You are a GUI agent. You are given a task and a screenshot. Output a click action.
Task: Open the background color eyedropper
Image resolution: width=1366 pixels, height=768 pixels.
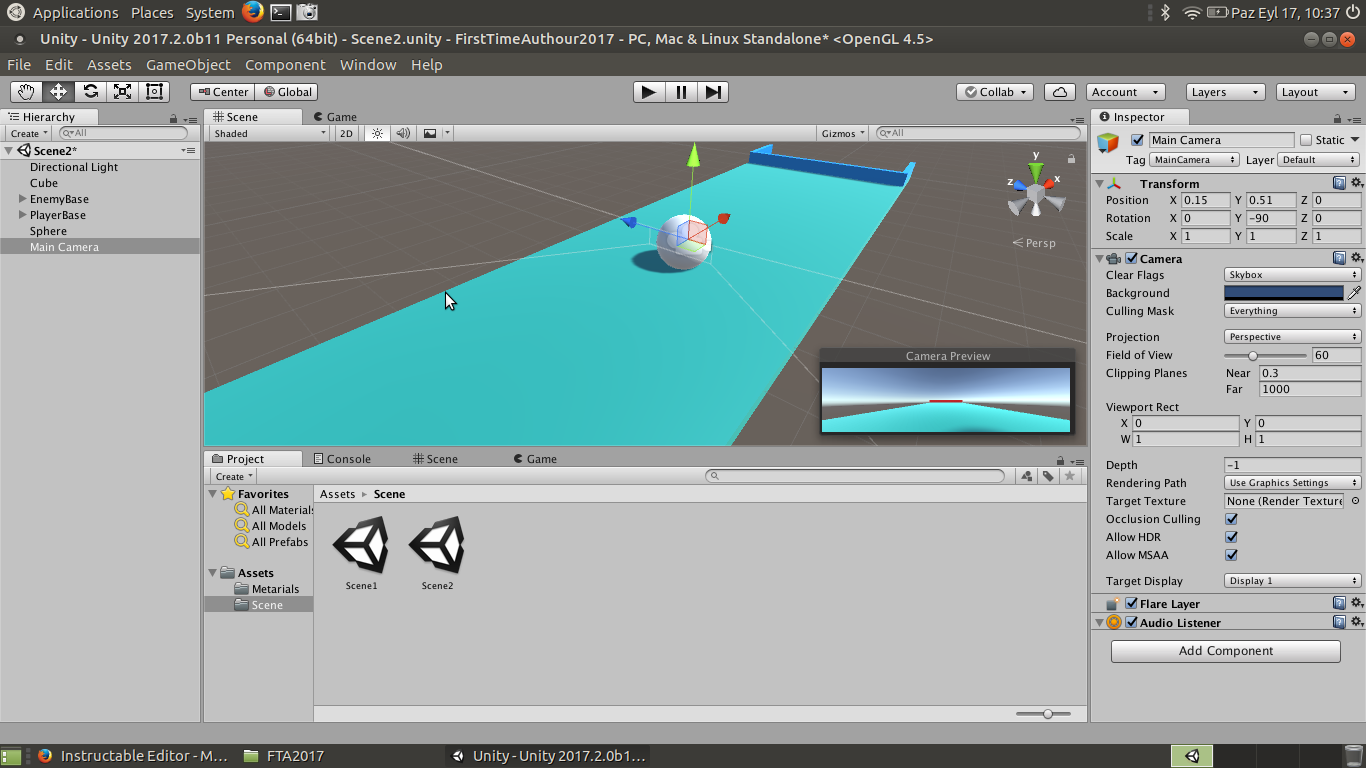click(x=1354, y=293)
